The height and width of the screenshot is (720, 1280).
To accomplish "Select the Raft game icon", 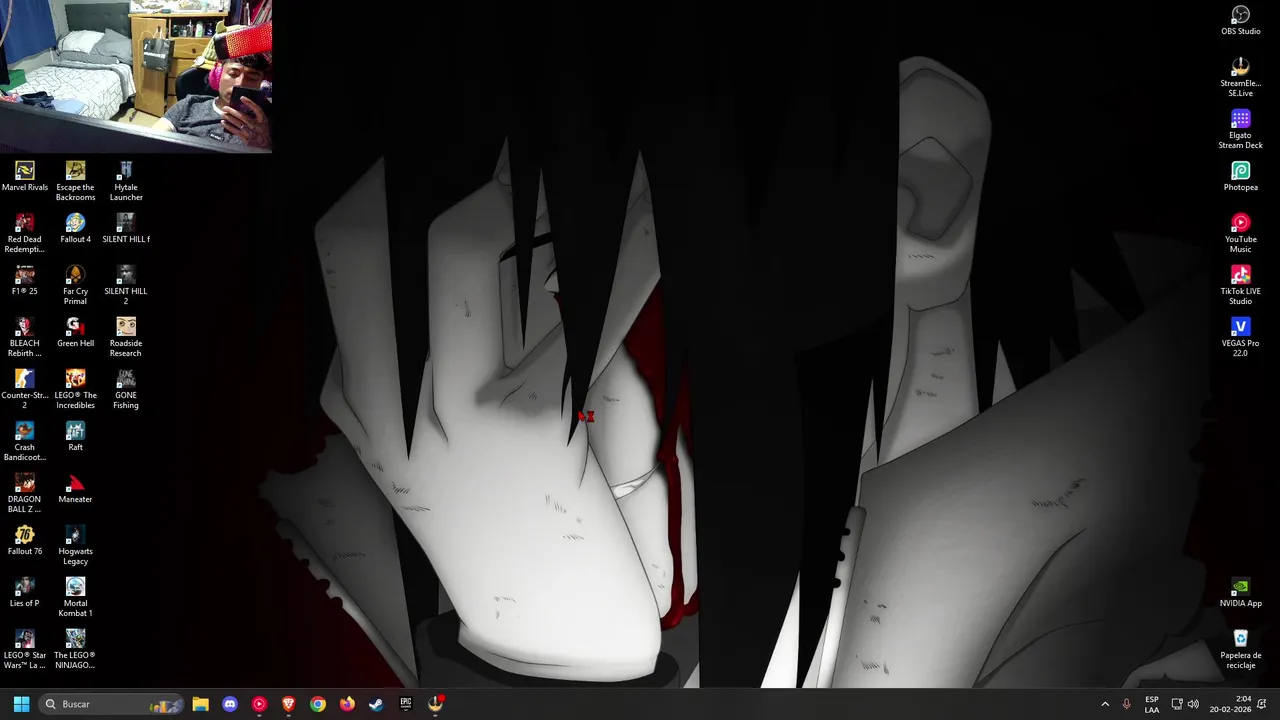I will click(x=75, y=437).
